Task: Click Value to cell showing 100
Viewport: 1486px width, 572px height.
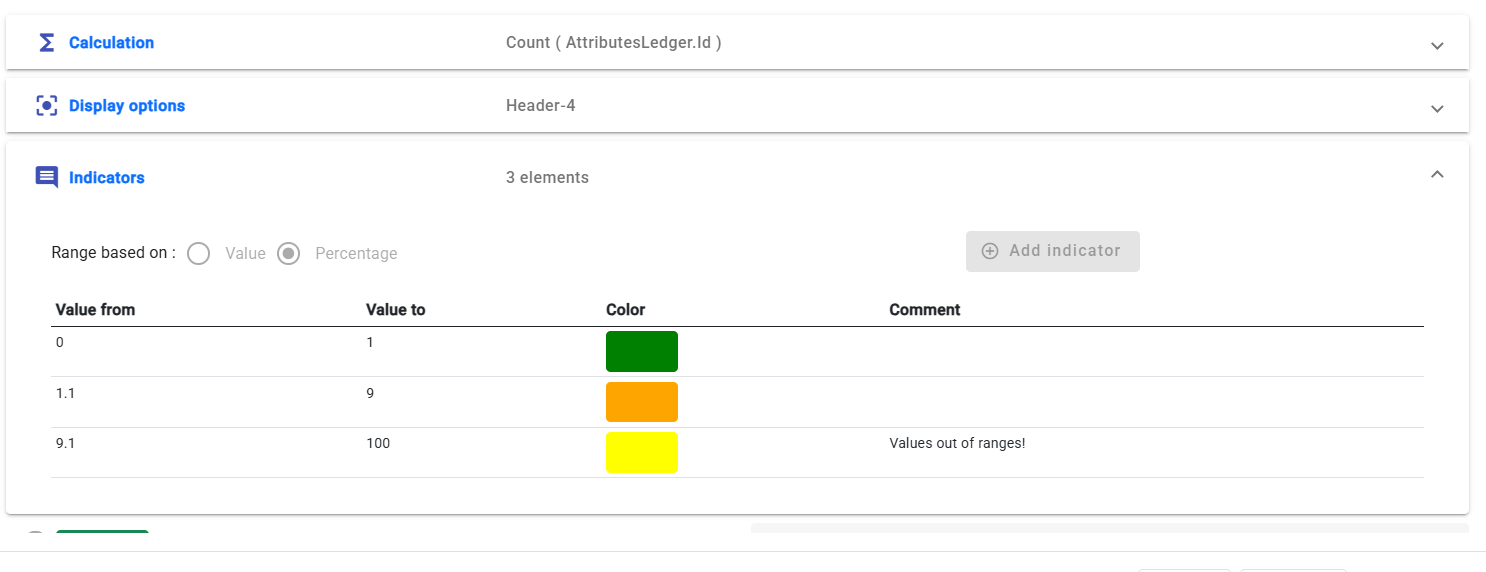Action: (x=378, y=443)
